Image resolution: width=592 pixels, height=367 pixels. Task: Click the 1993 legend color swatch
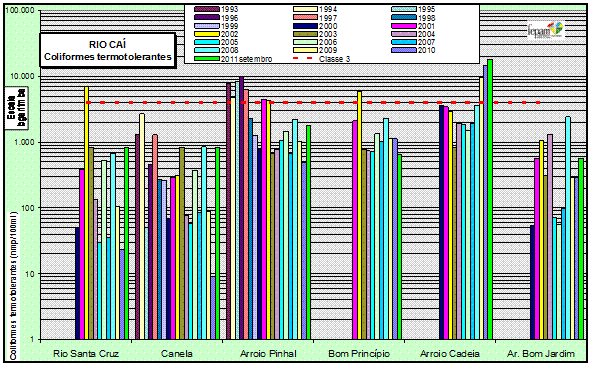coord(207,9)
